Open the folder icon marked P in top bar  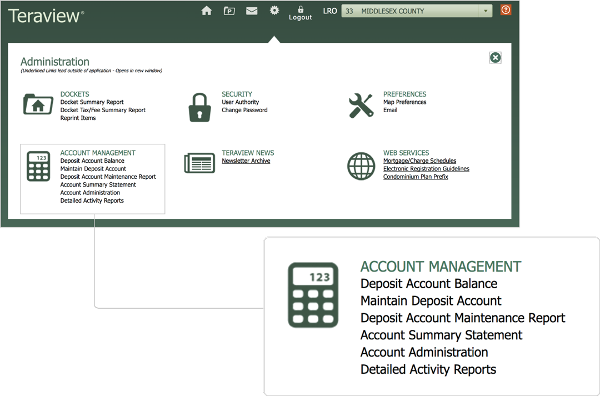[229, 11]
